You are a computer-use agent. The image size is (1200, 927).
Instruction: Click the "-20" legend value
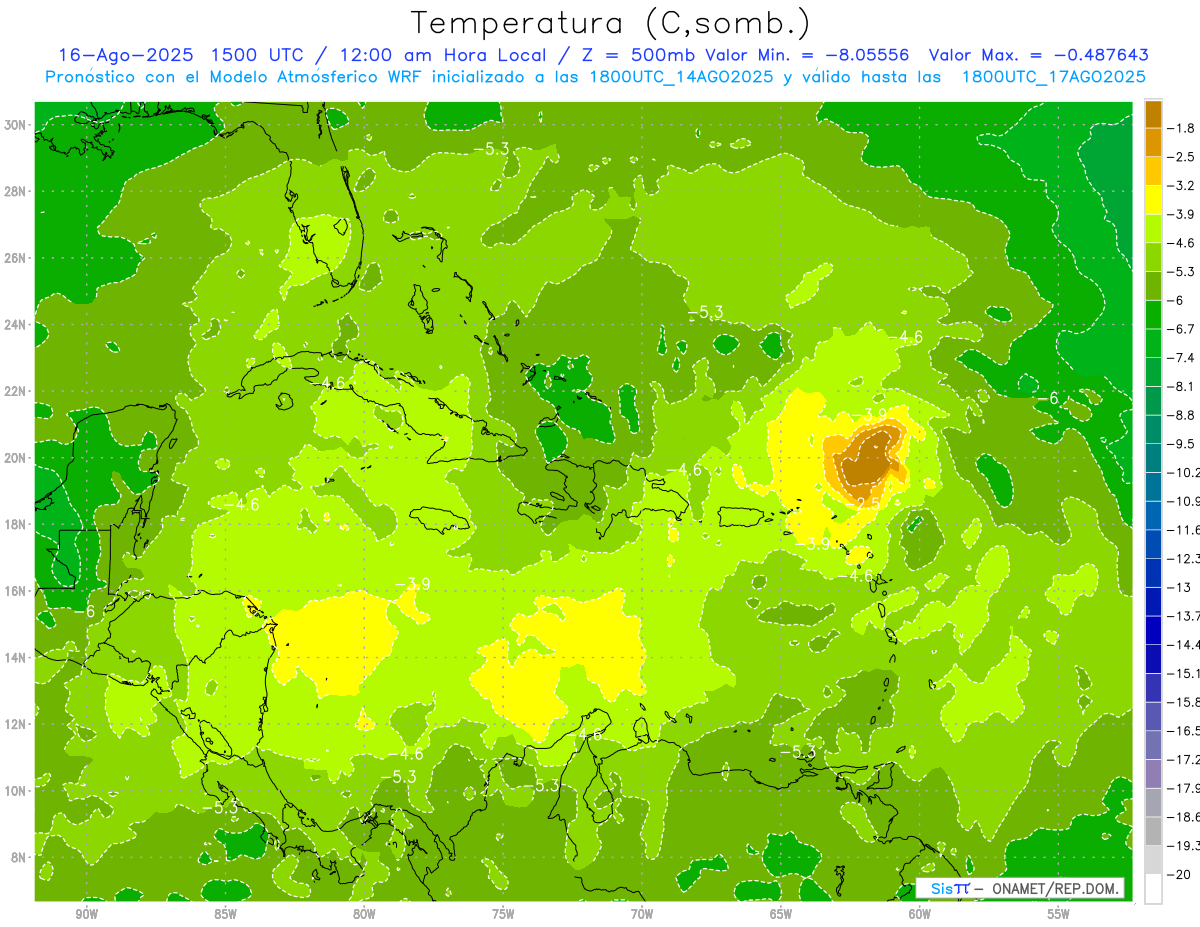click(x=1177, y=873)
